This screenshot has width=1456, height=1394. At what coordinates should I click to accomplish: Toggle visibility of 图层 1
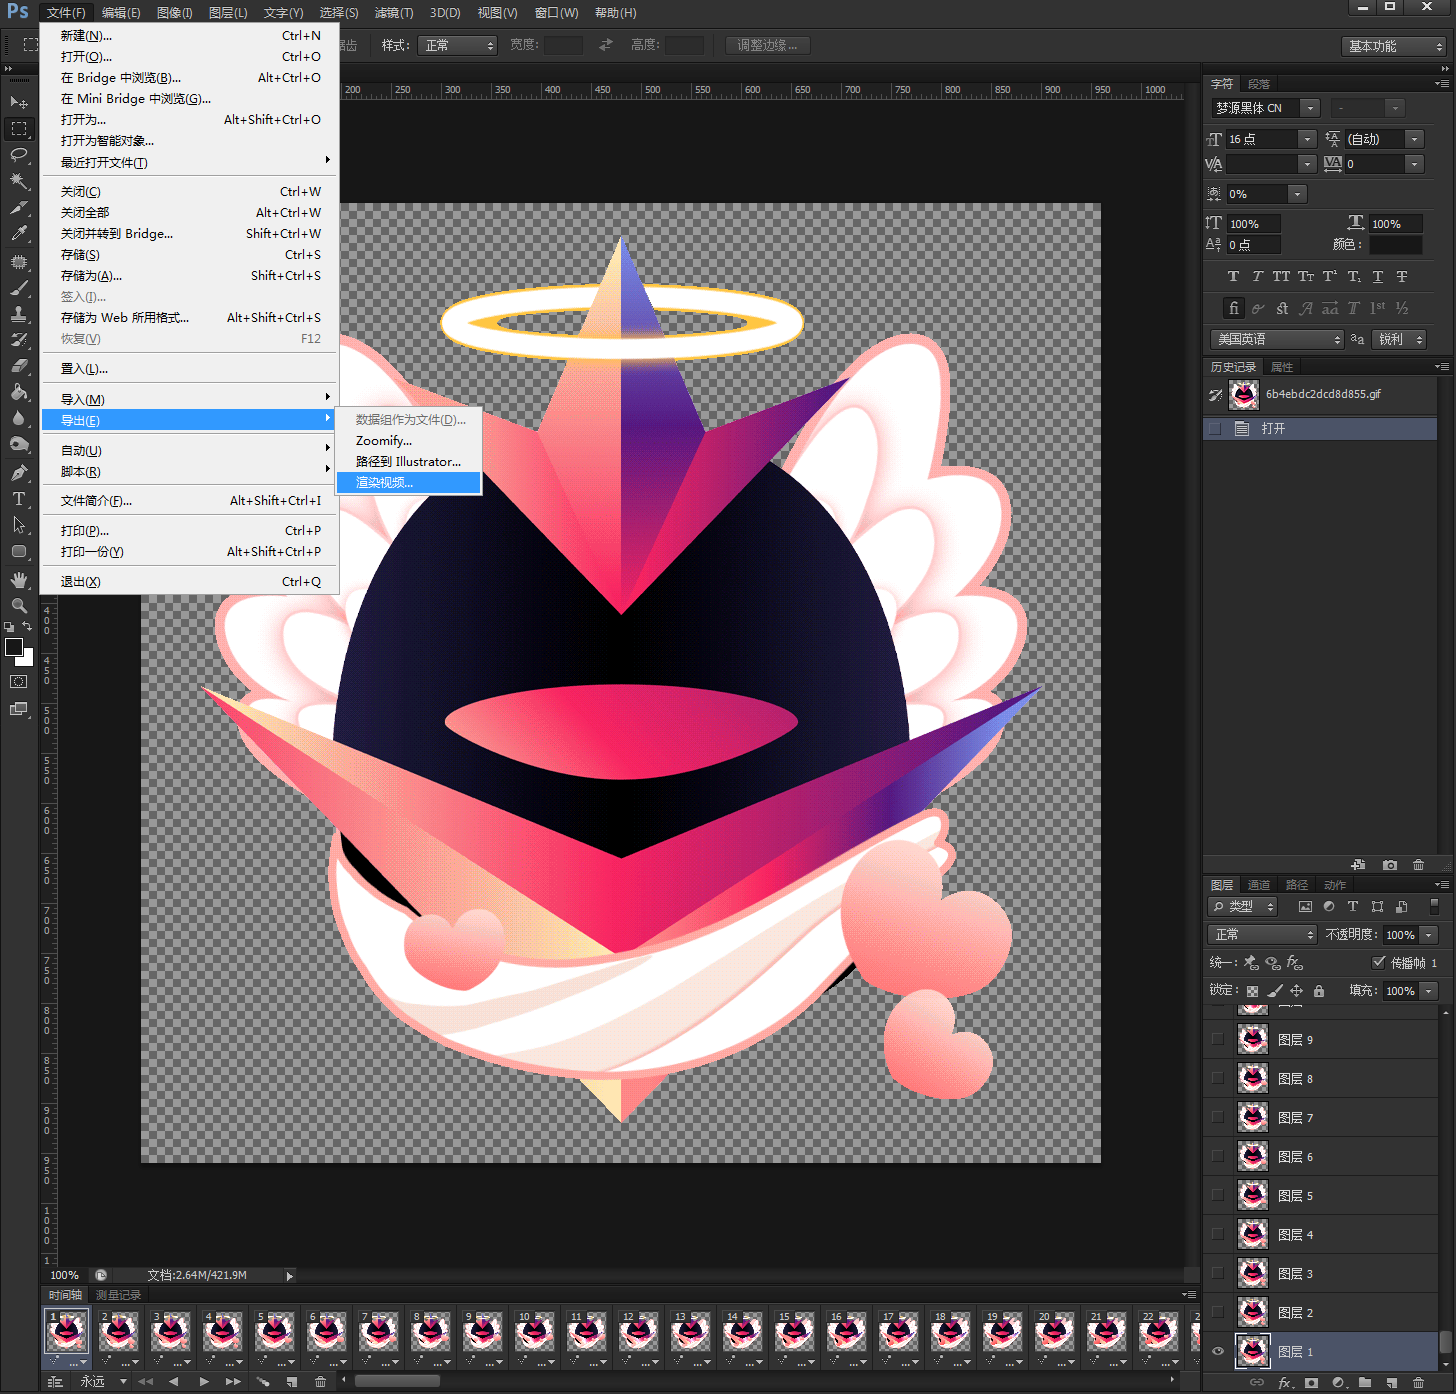[1218, 1351]
